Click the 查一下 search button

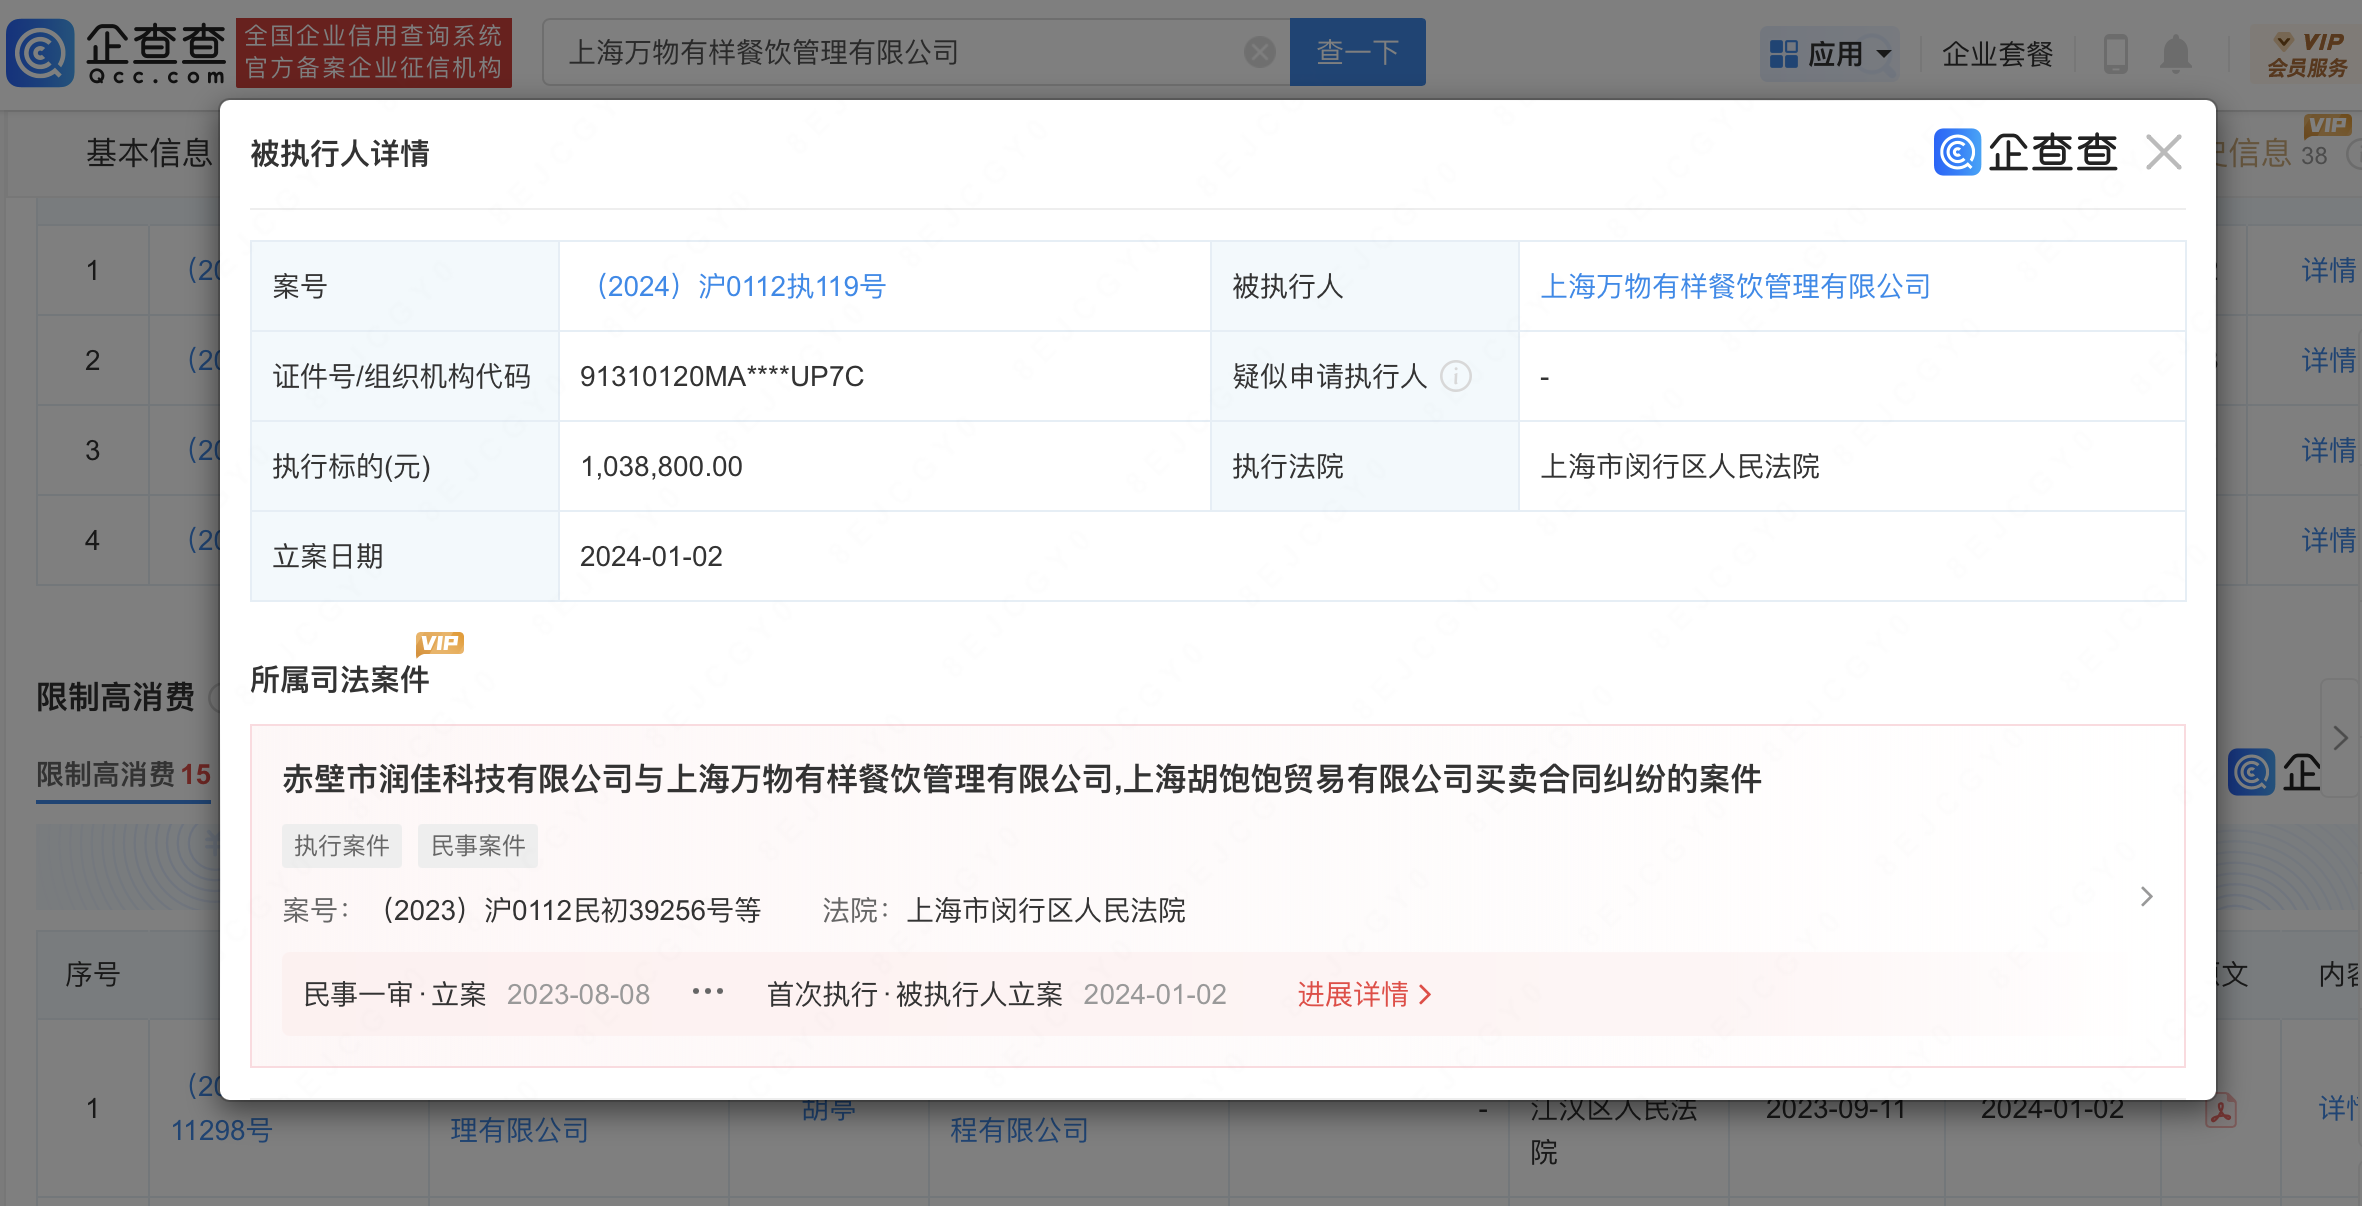click(1357, 52)
